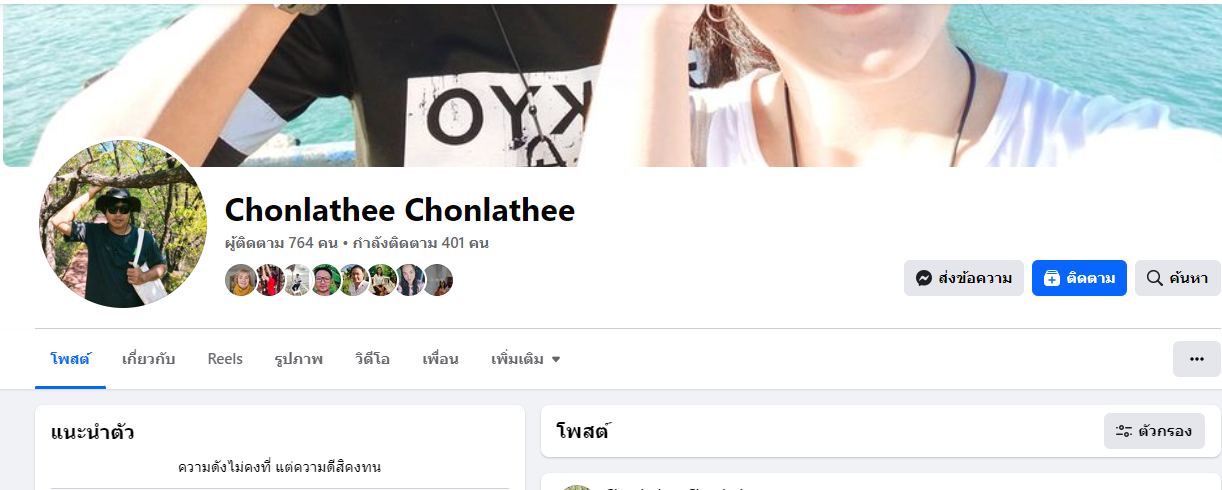
Task: Click the ตัวกรอง filter button
Action: pos(1154,431)
